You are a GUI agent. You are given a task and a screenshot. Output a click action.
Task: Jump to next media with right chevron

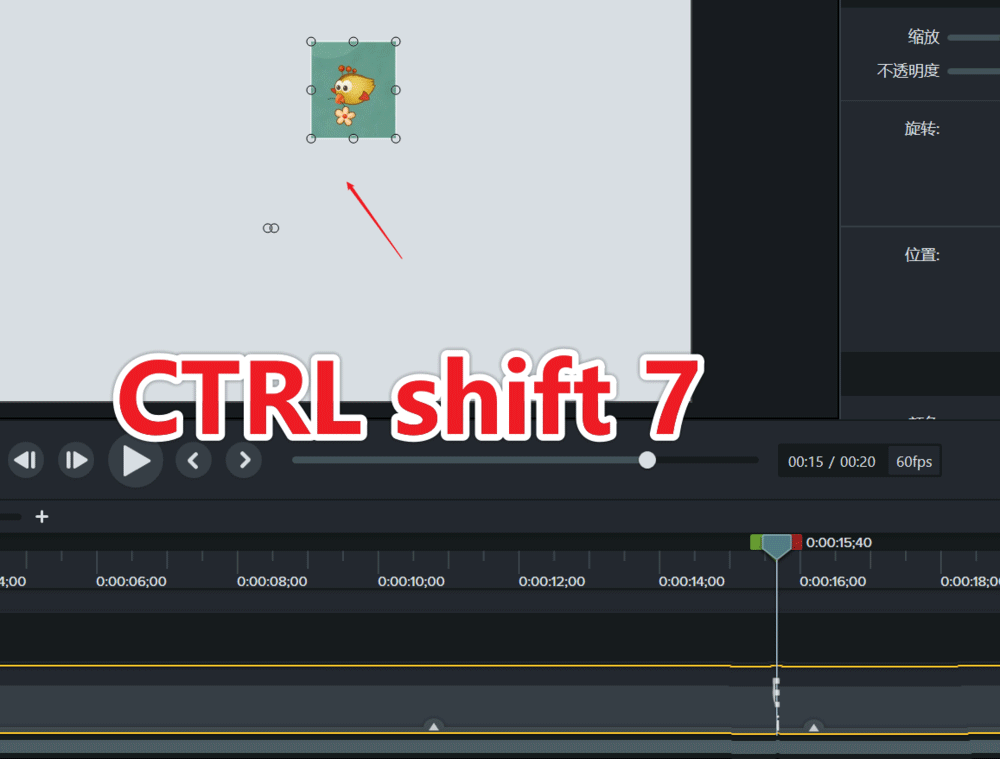244,460
